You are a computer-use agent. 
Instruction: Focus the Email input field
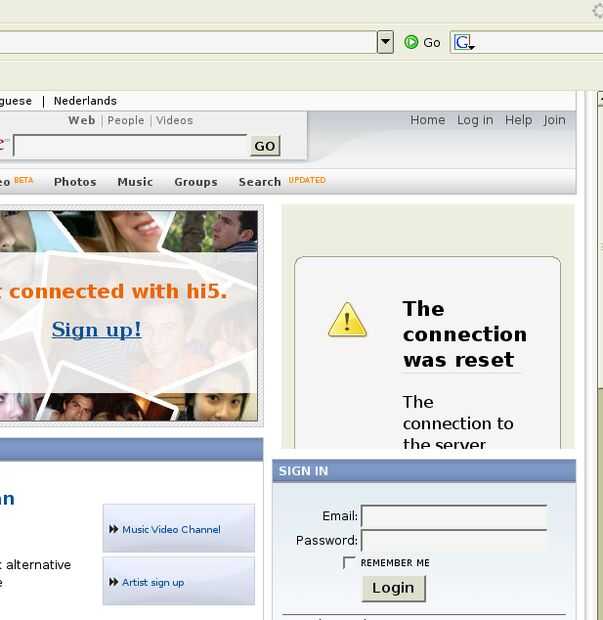tap(454, 516)
